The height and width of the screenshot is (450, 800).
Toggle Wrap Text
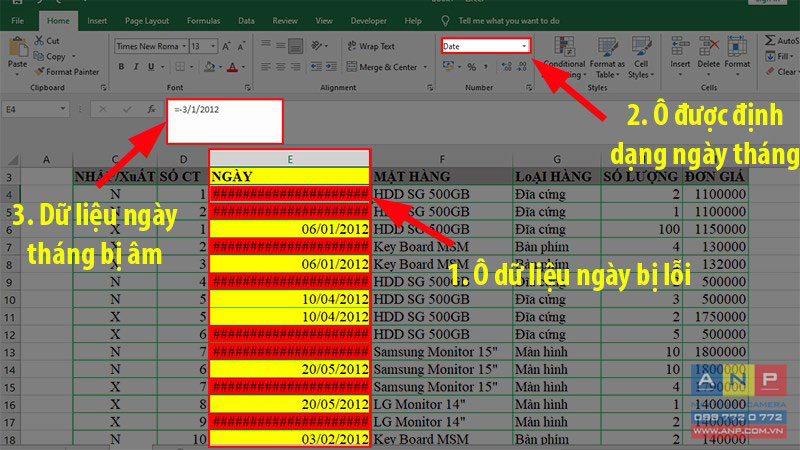tap(371, 46)
